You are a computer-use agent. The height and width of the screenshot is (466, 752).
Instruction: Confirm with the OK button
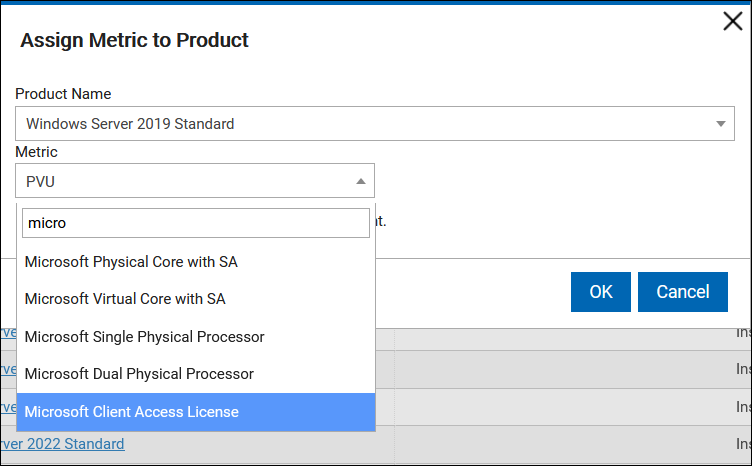click(x=600, y=292)
